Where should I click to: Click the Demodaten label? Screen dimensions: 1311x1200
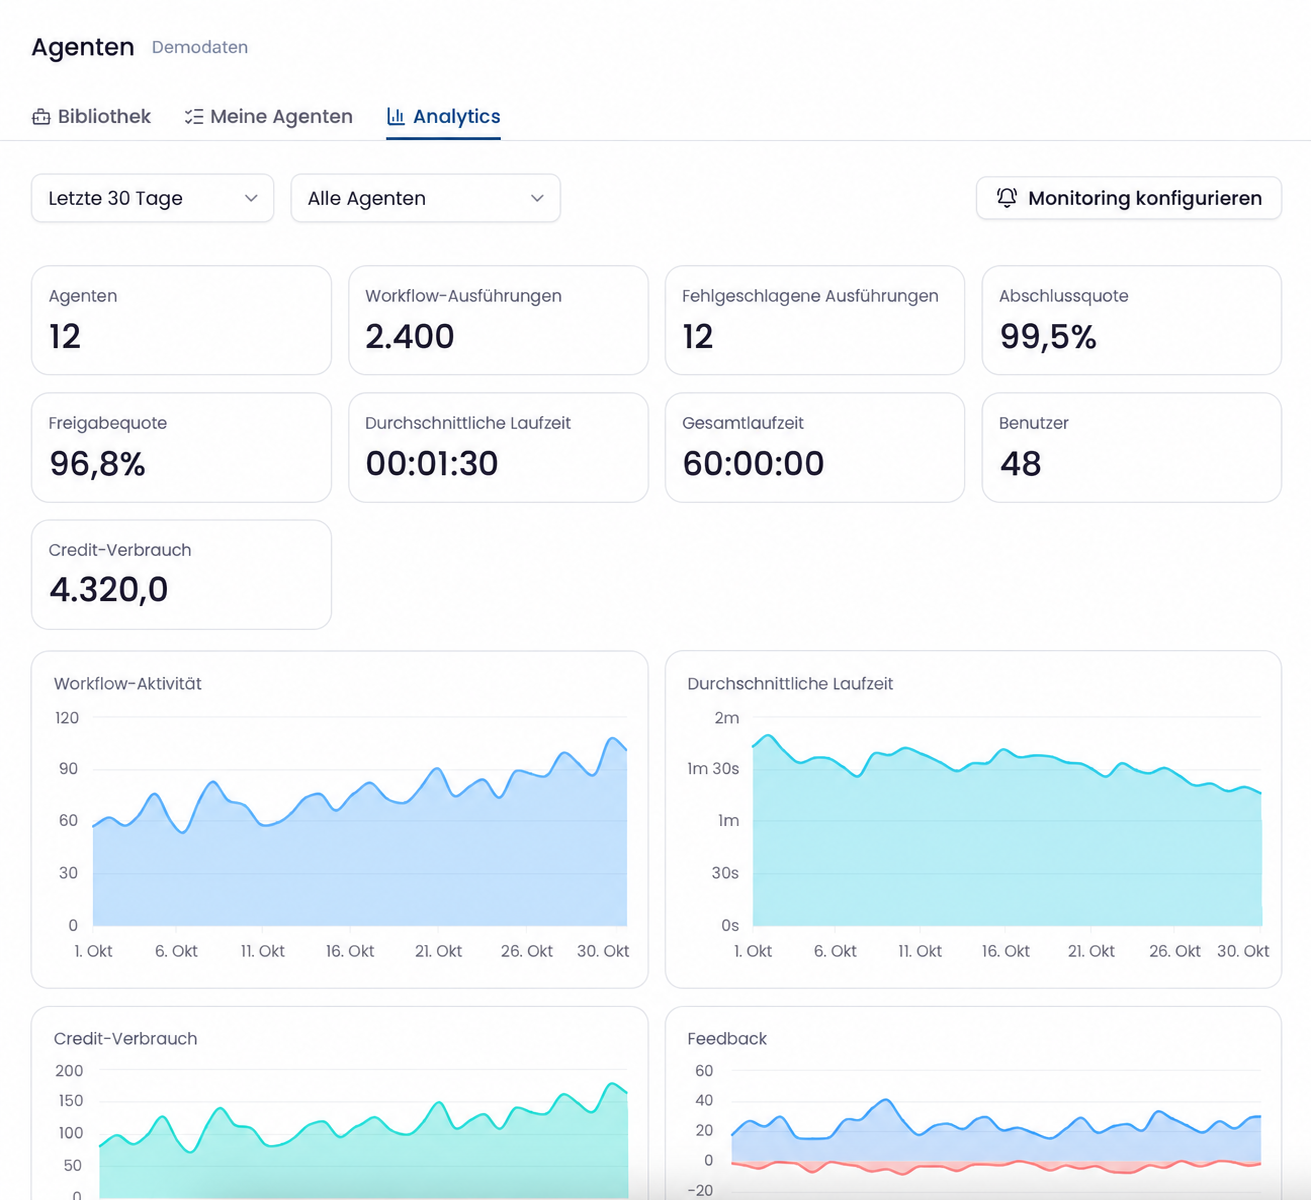click(x=200, y=47)
